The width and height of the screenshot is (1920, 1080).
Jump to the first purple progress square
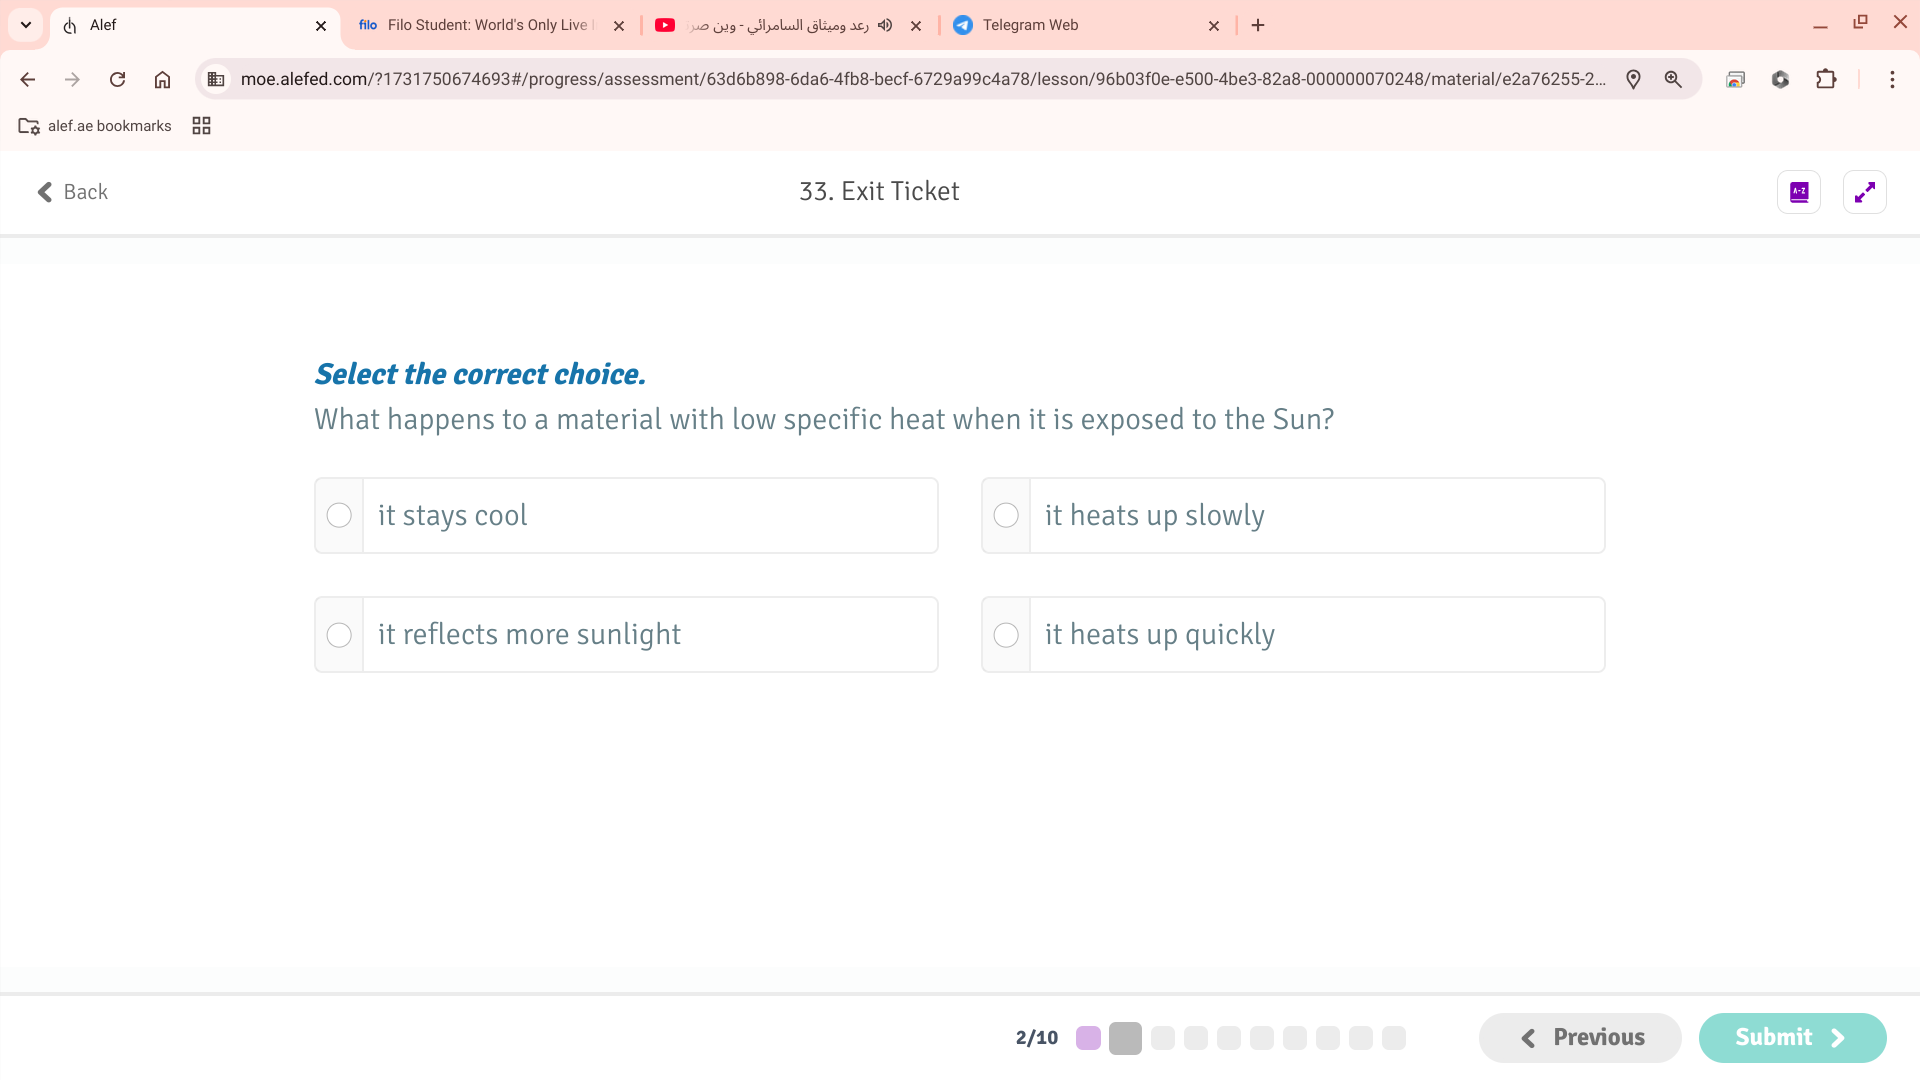pyautogui.click(x=1088, y=1038)
